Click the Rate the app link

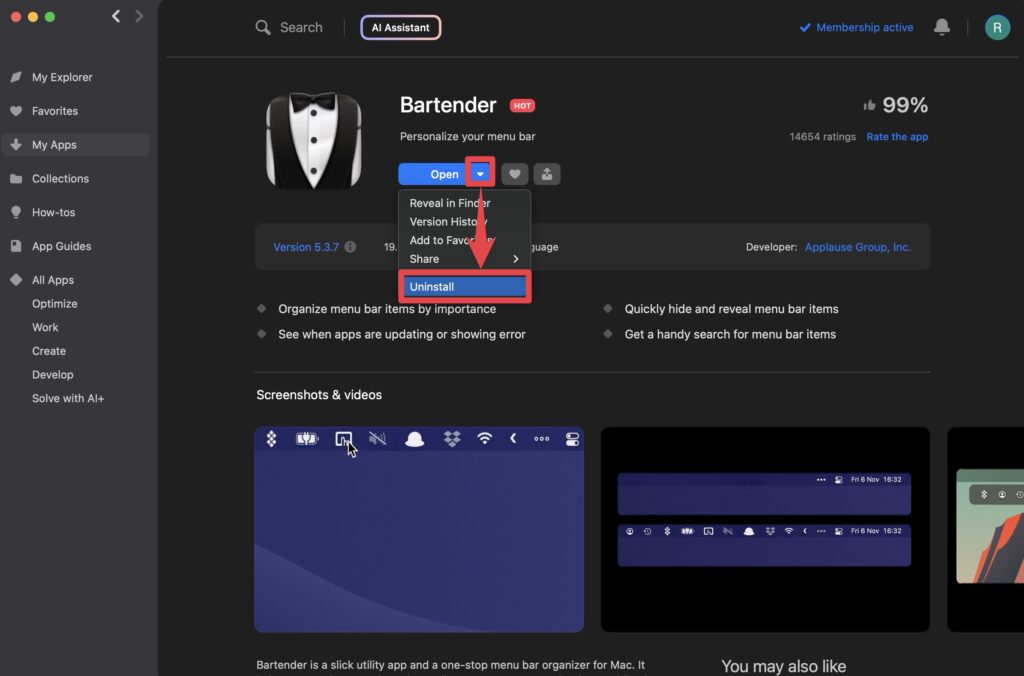(897, 137)
